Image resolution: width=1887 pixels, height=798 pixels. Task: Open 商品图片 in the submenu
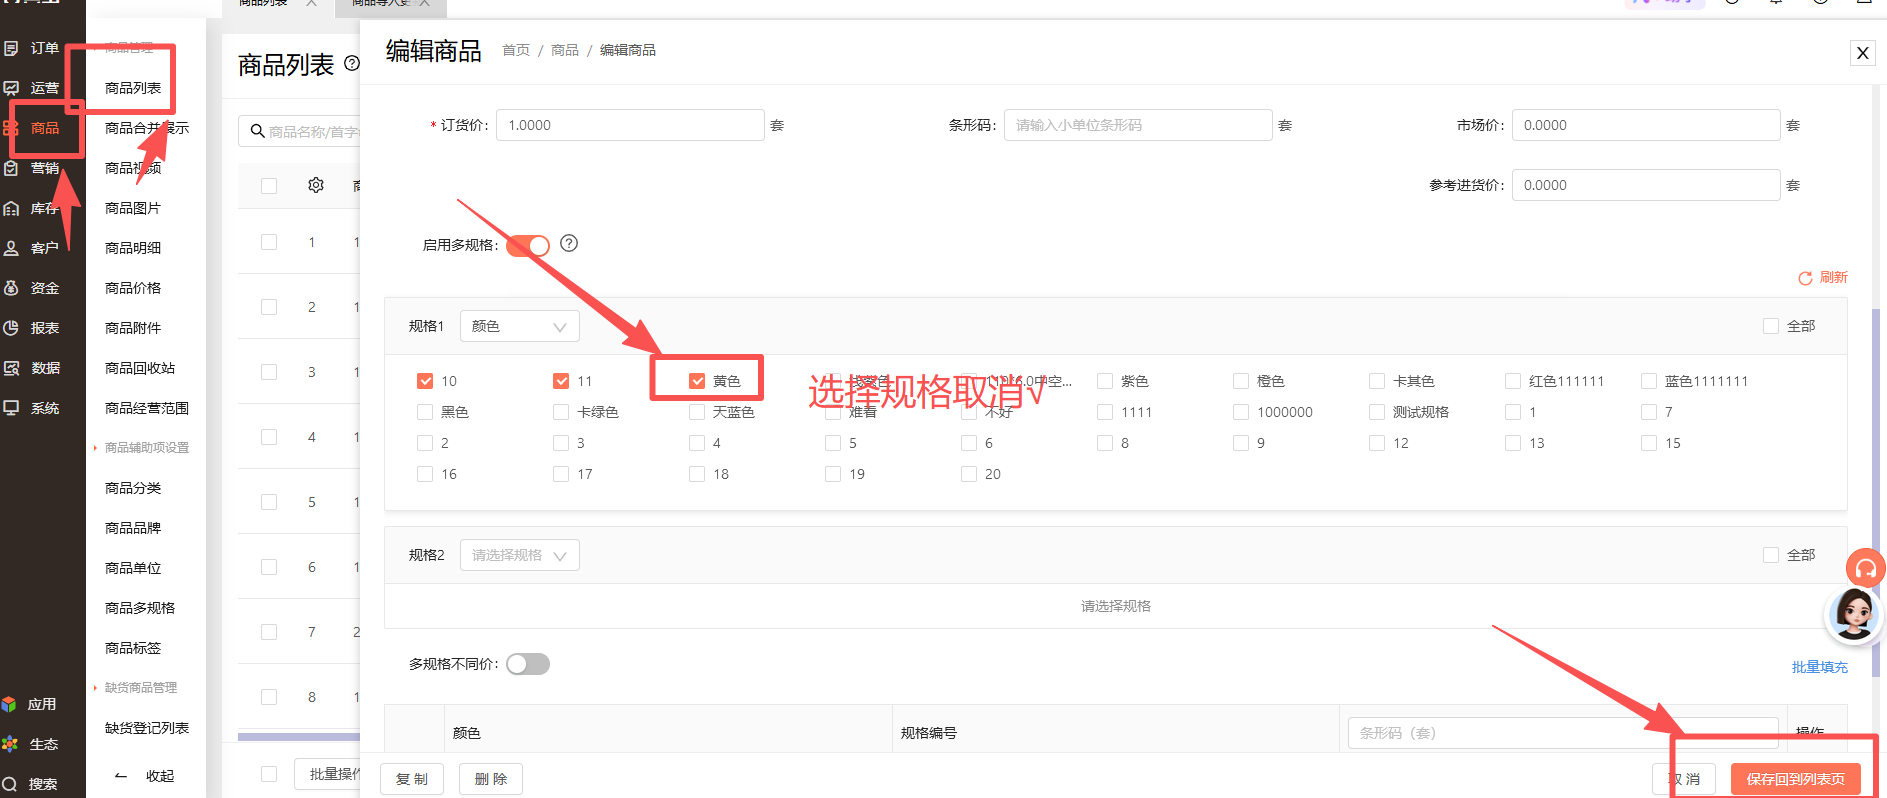point(133,208)
